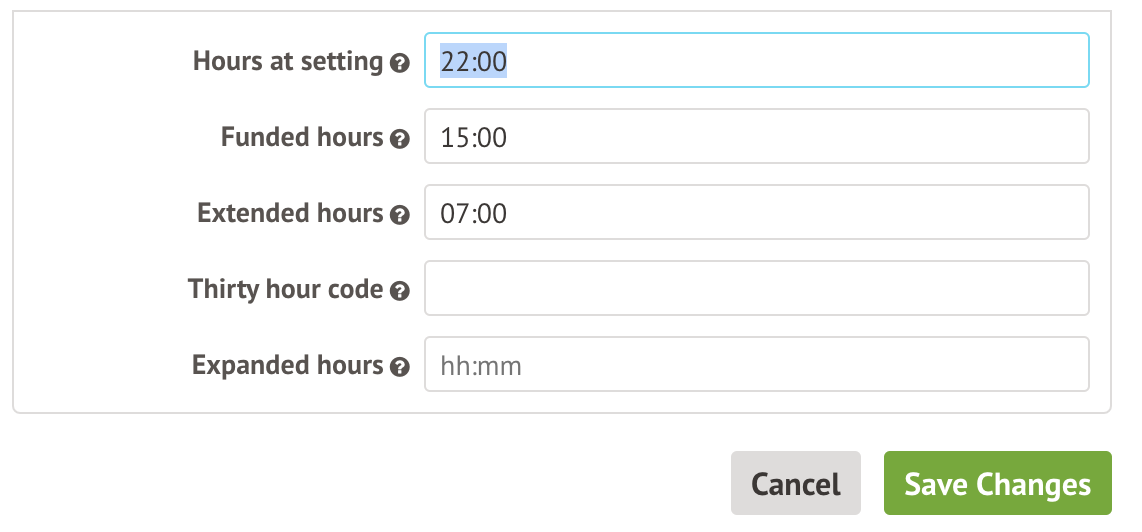This screenshot has height=532, width=1142.
Task: Focus the Hours at setting input field
Action: [756, 60]
